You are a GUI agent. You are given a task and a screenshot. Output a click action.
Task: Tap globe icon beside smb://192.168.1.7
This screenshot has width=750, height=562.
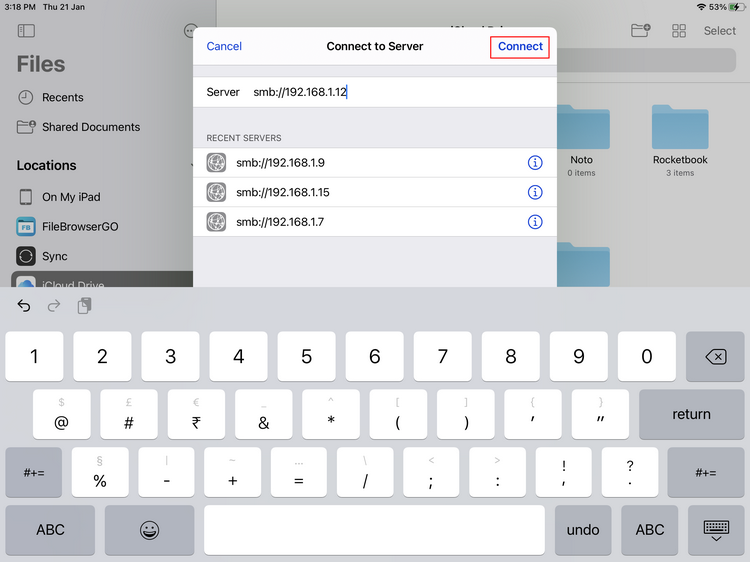click(216, 222)
